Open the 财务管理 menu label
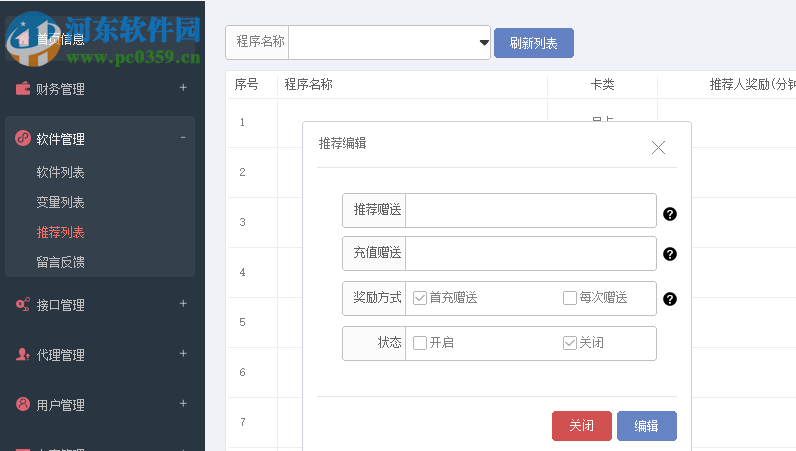 (60, 89)
